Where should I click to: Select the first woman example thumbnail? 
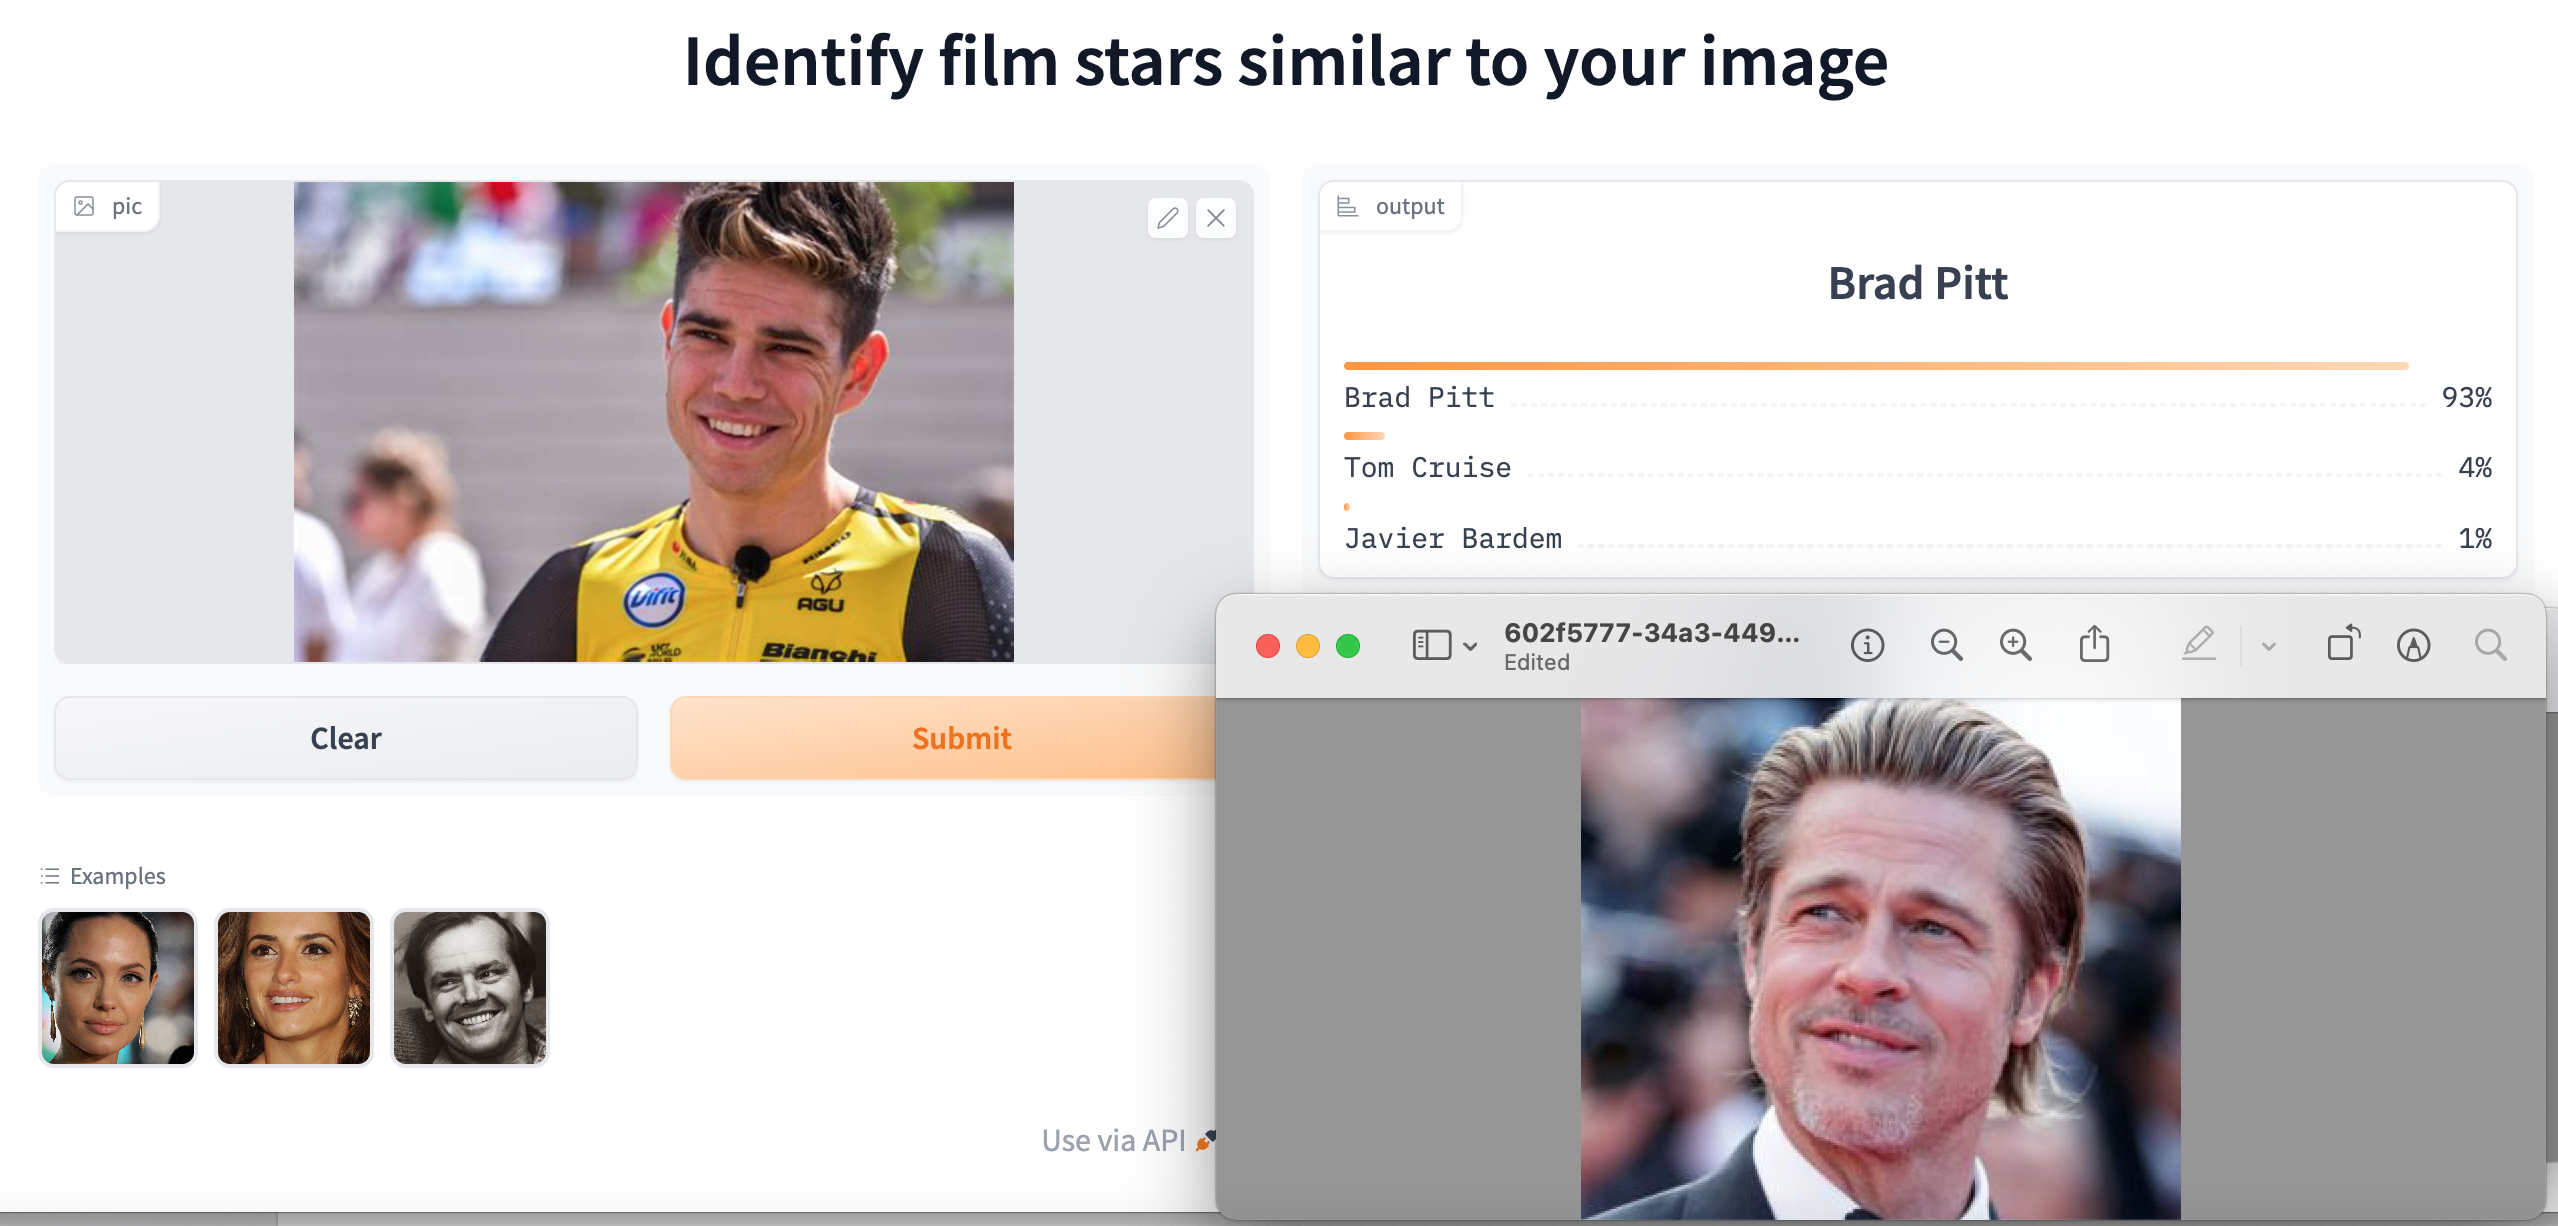pos(118,987)
